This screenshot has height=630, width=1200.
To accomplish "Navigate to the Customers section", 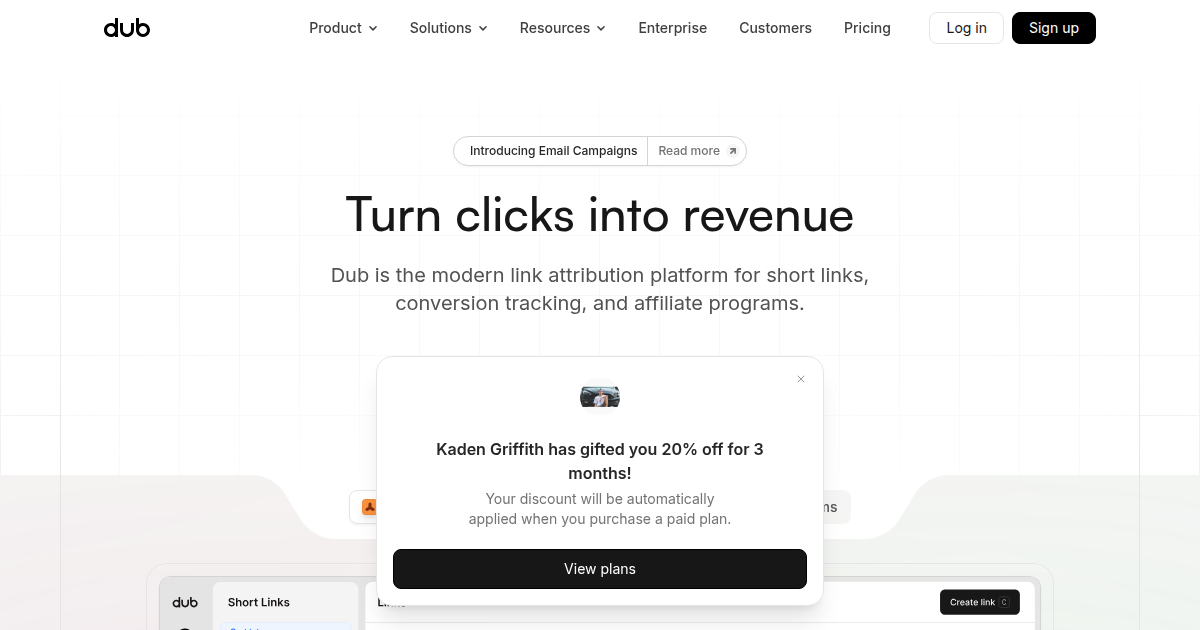I will pos(775,28).
